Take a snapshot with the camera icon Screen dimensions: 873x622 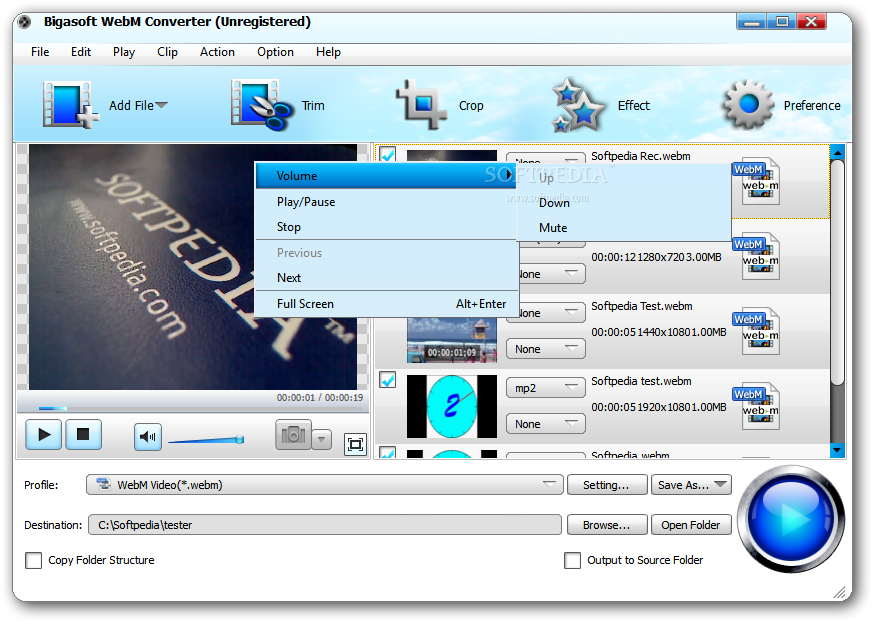tap(293, 434)
